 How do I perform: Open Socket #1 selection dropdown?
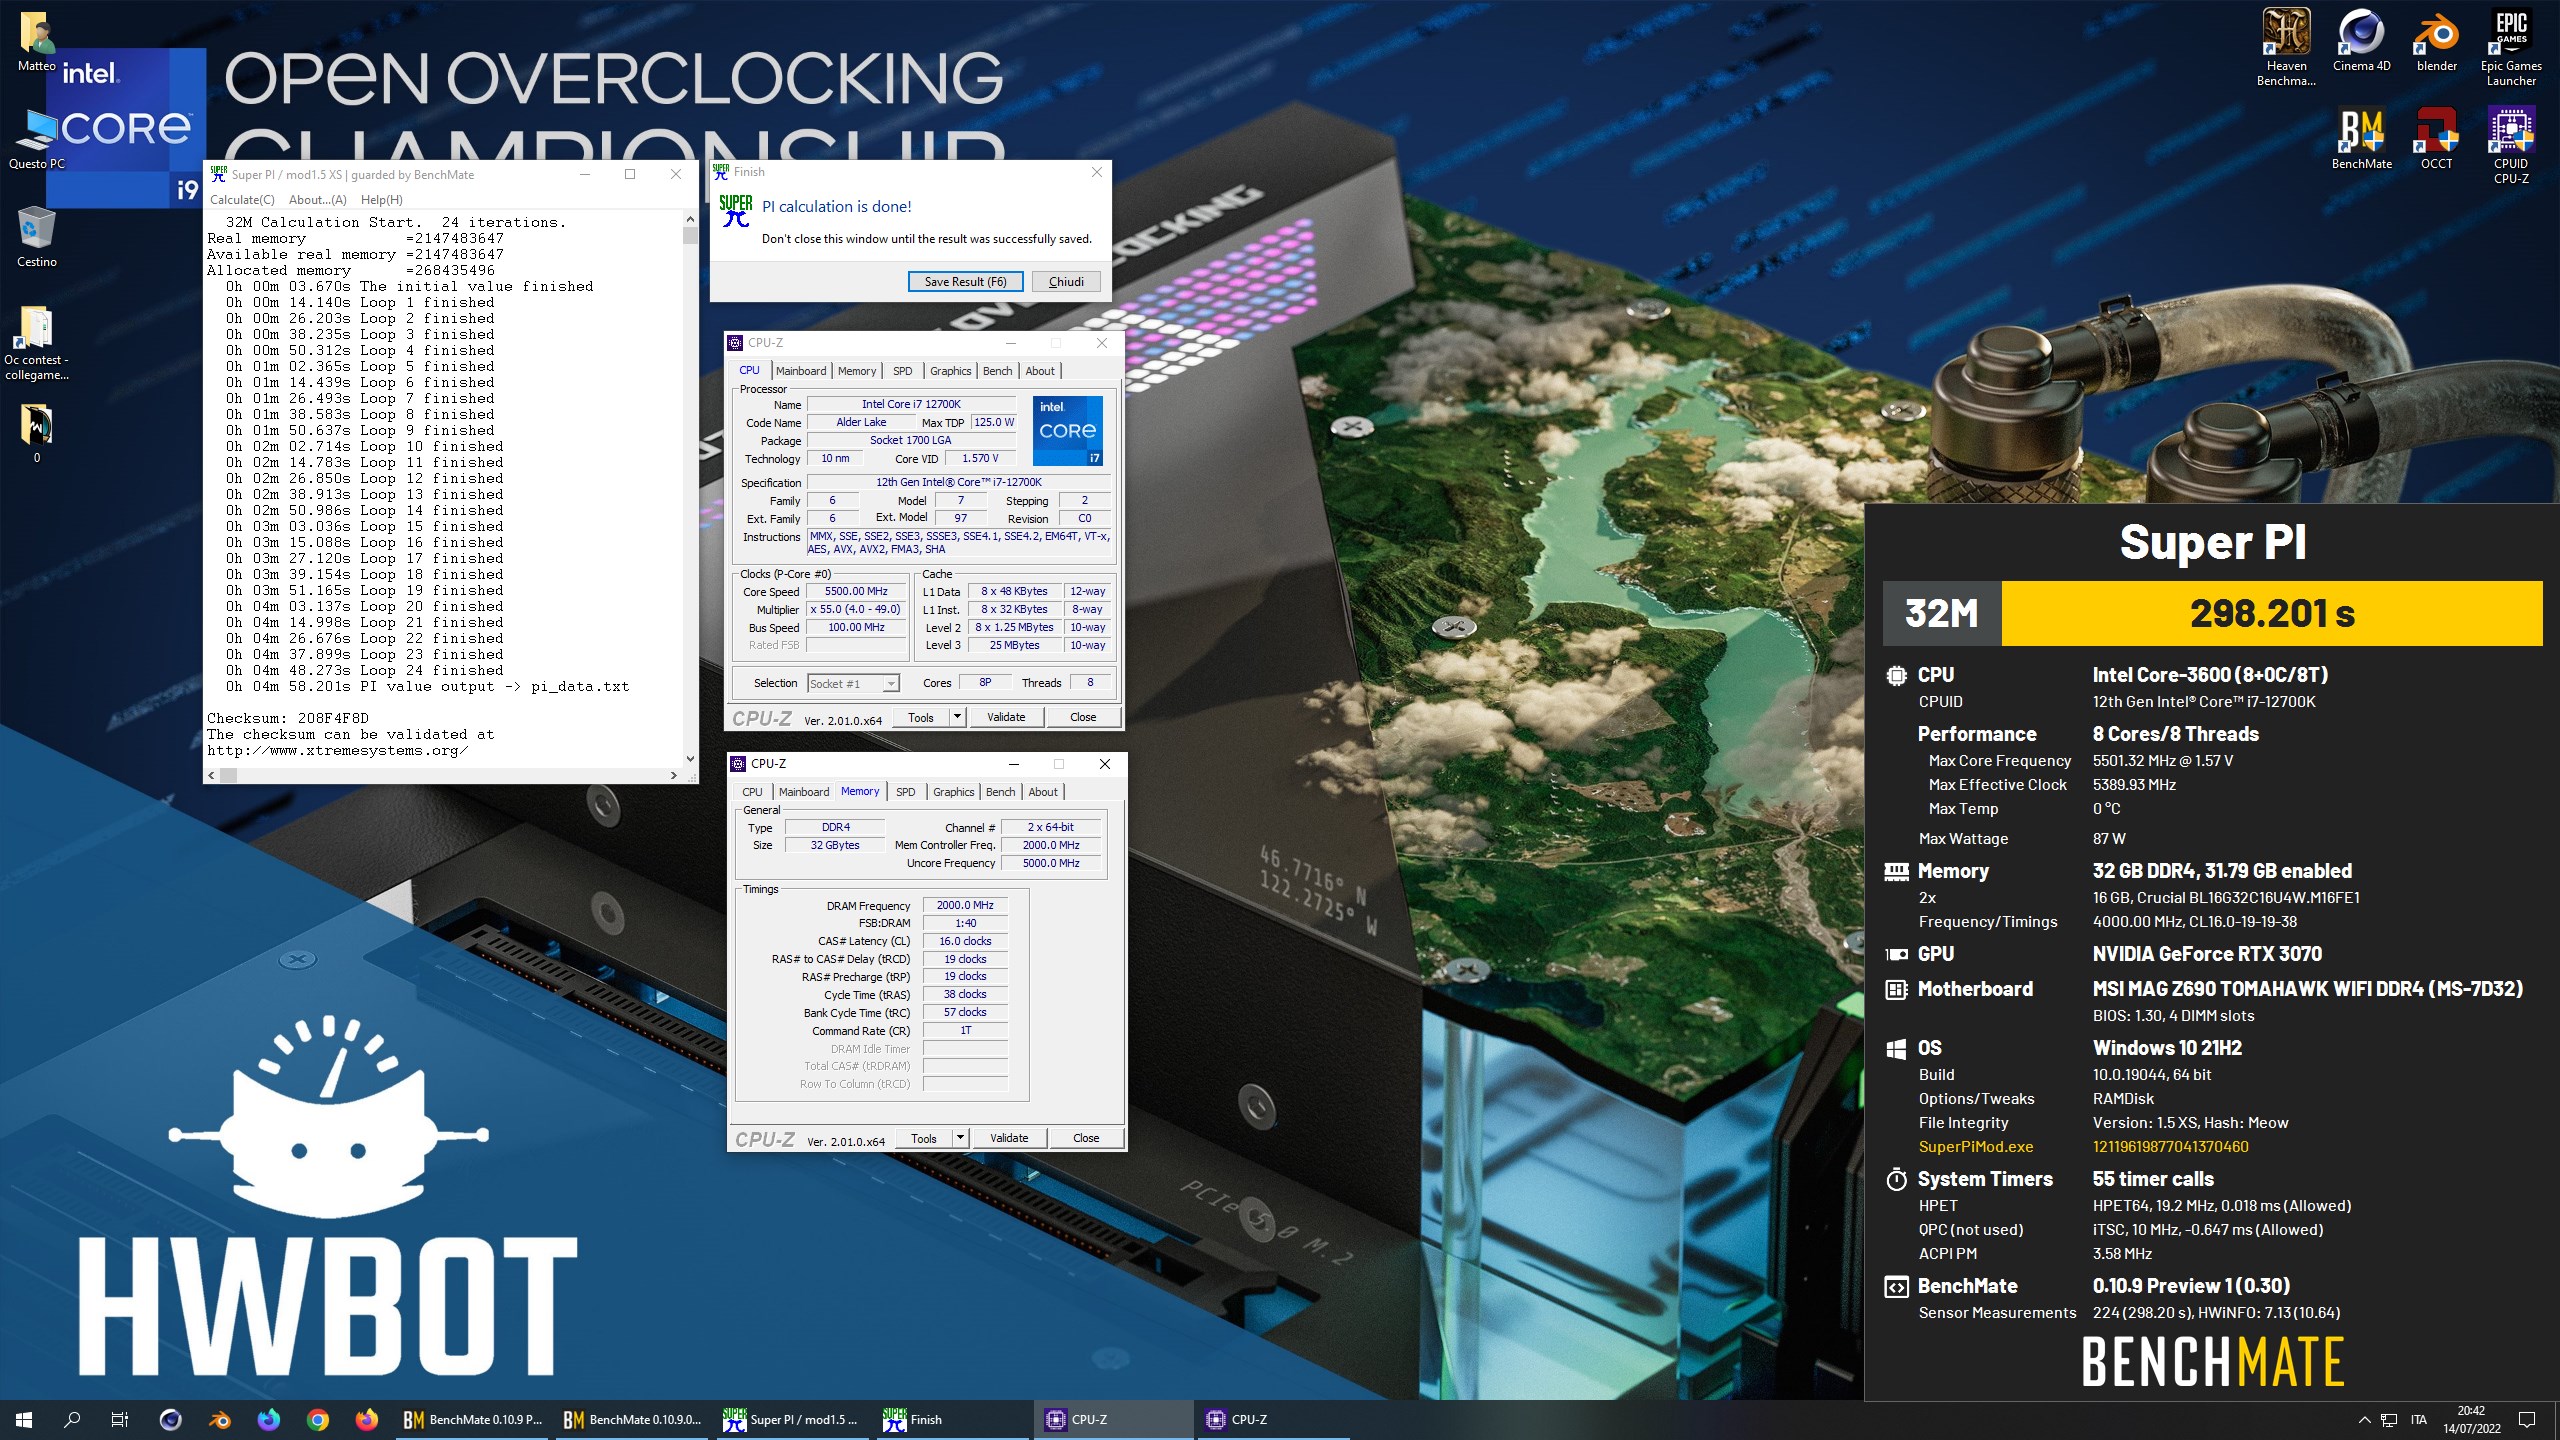pos(854,684)
